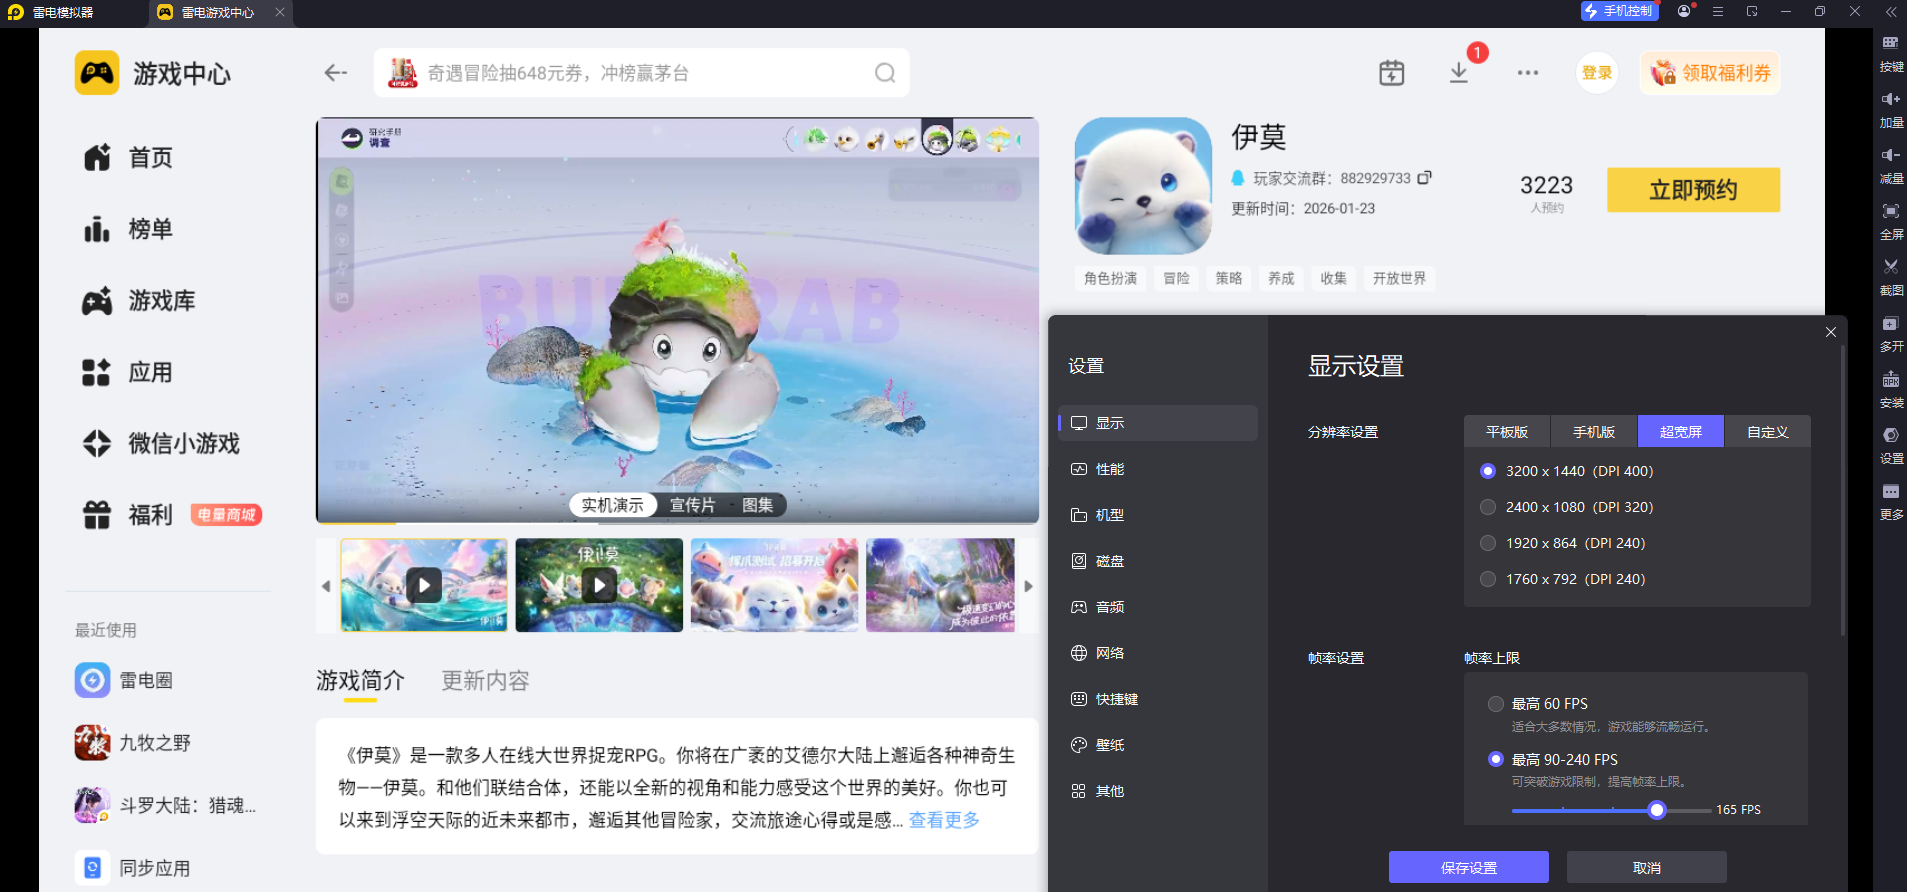Open 九牧之野 from recent list

(133, 743)
